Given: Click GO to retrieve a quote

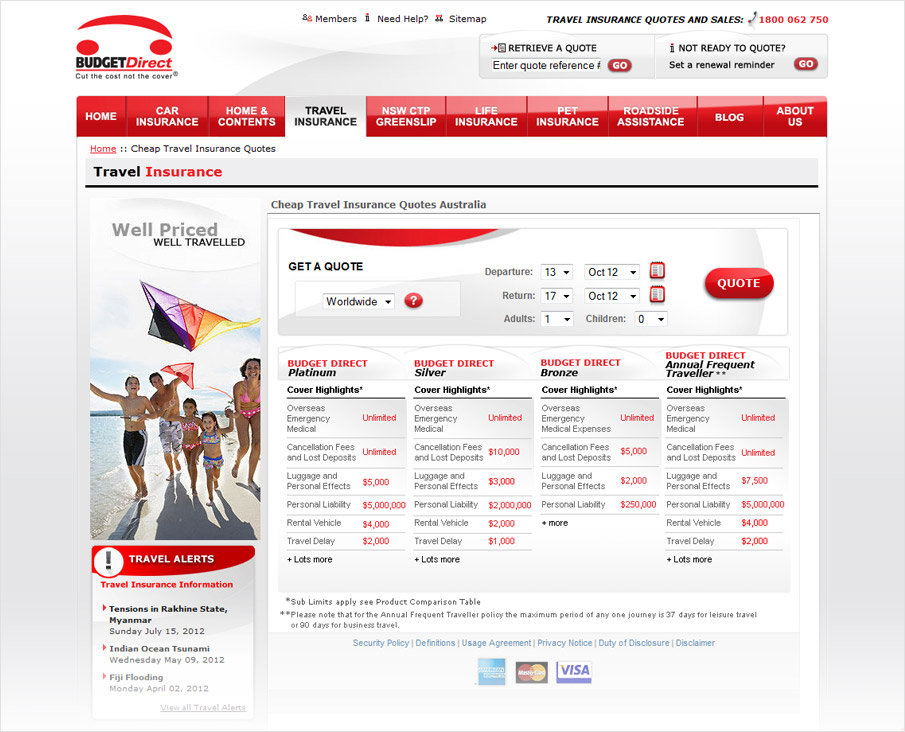Looking at the screenshot, I should [619, 64].
